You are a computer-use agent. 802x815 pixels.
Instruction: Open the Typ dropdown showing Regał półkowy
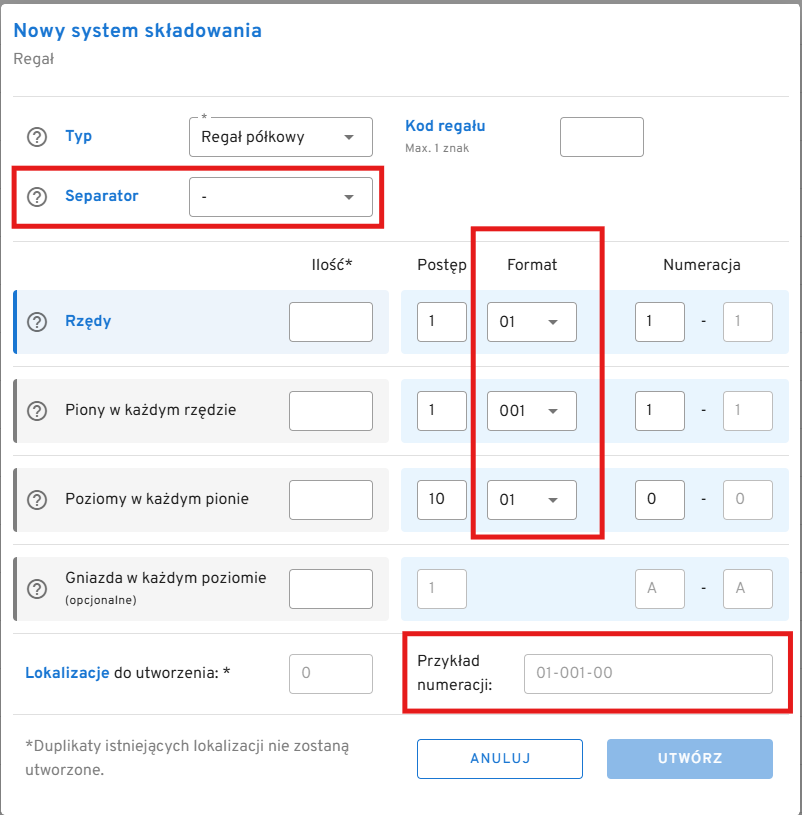280,137
